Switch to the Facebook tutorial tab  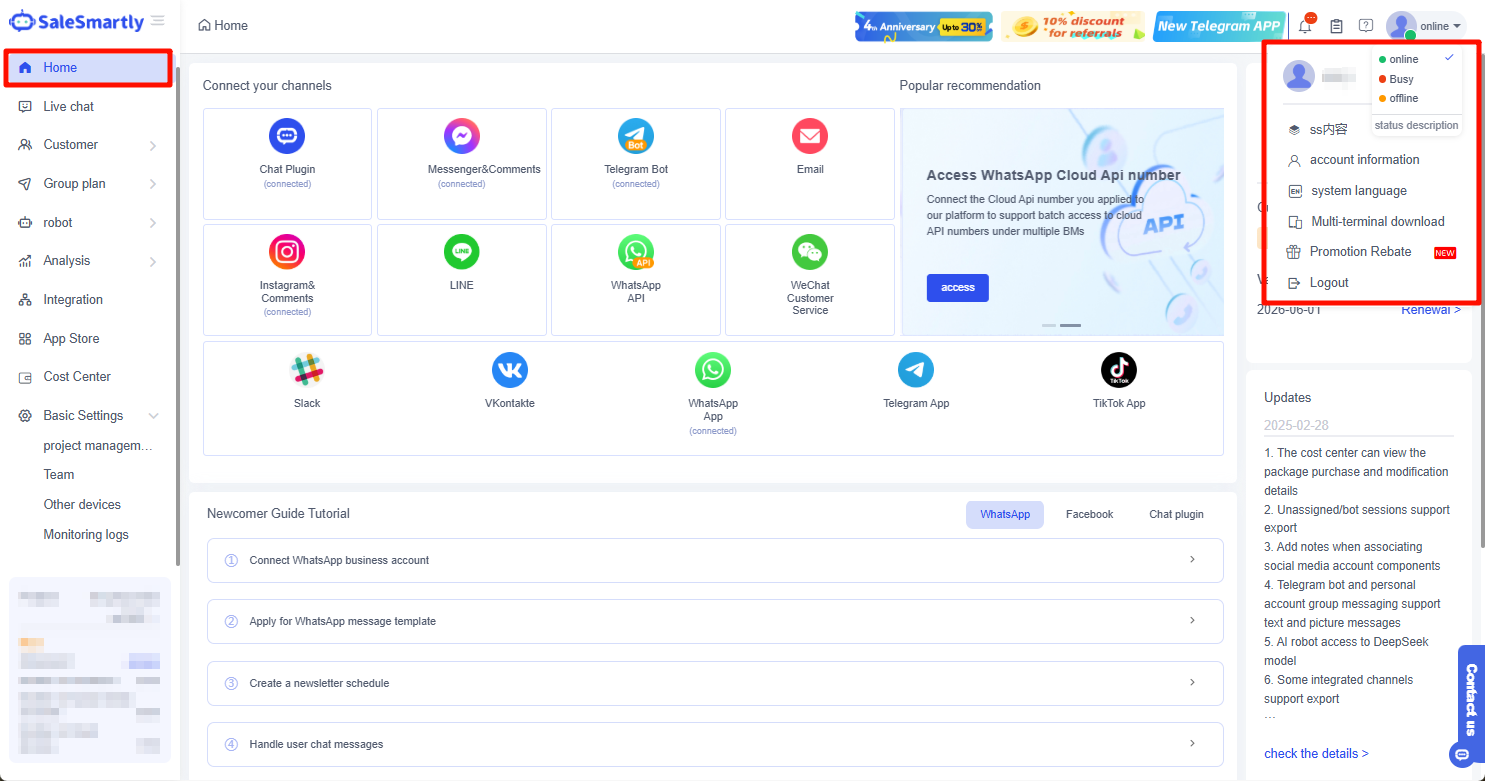pos(1089,514)
